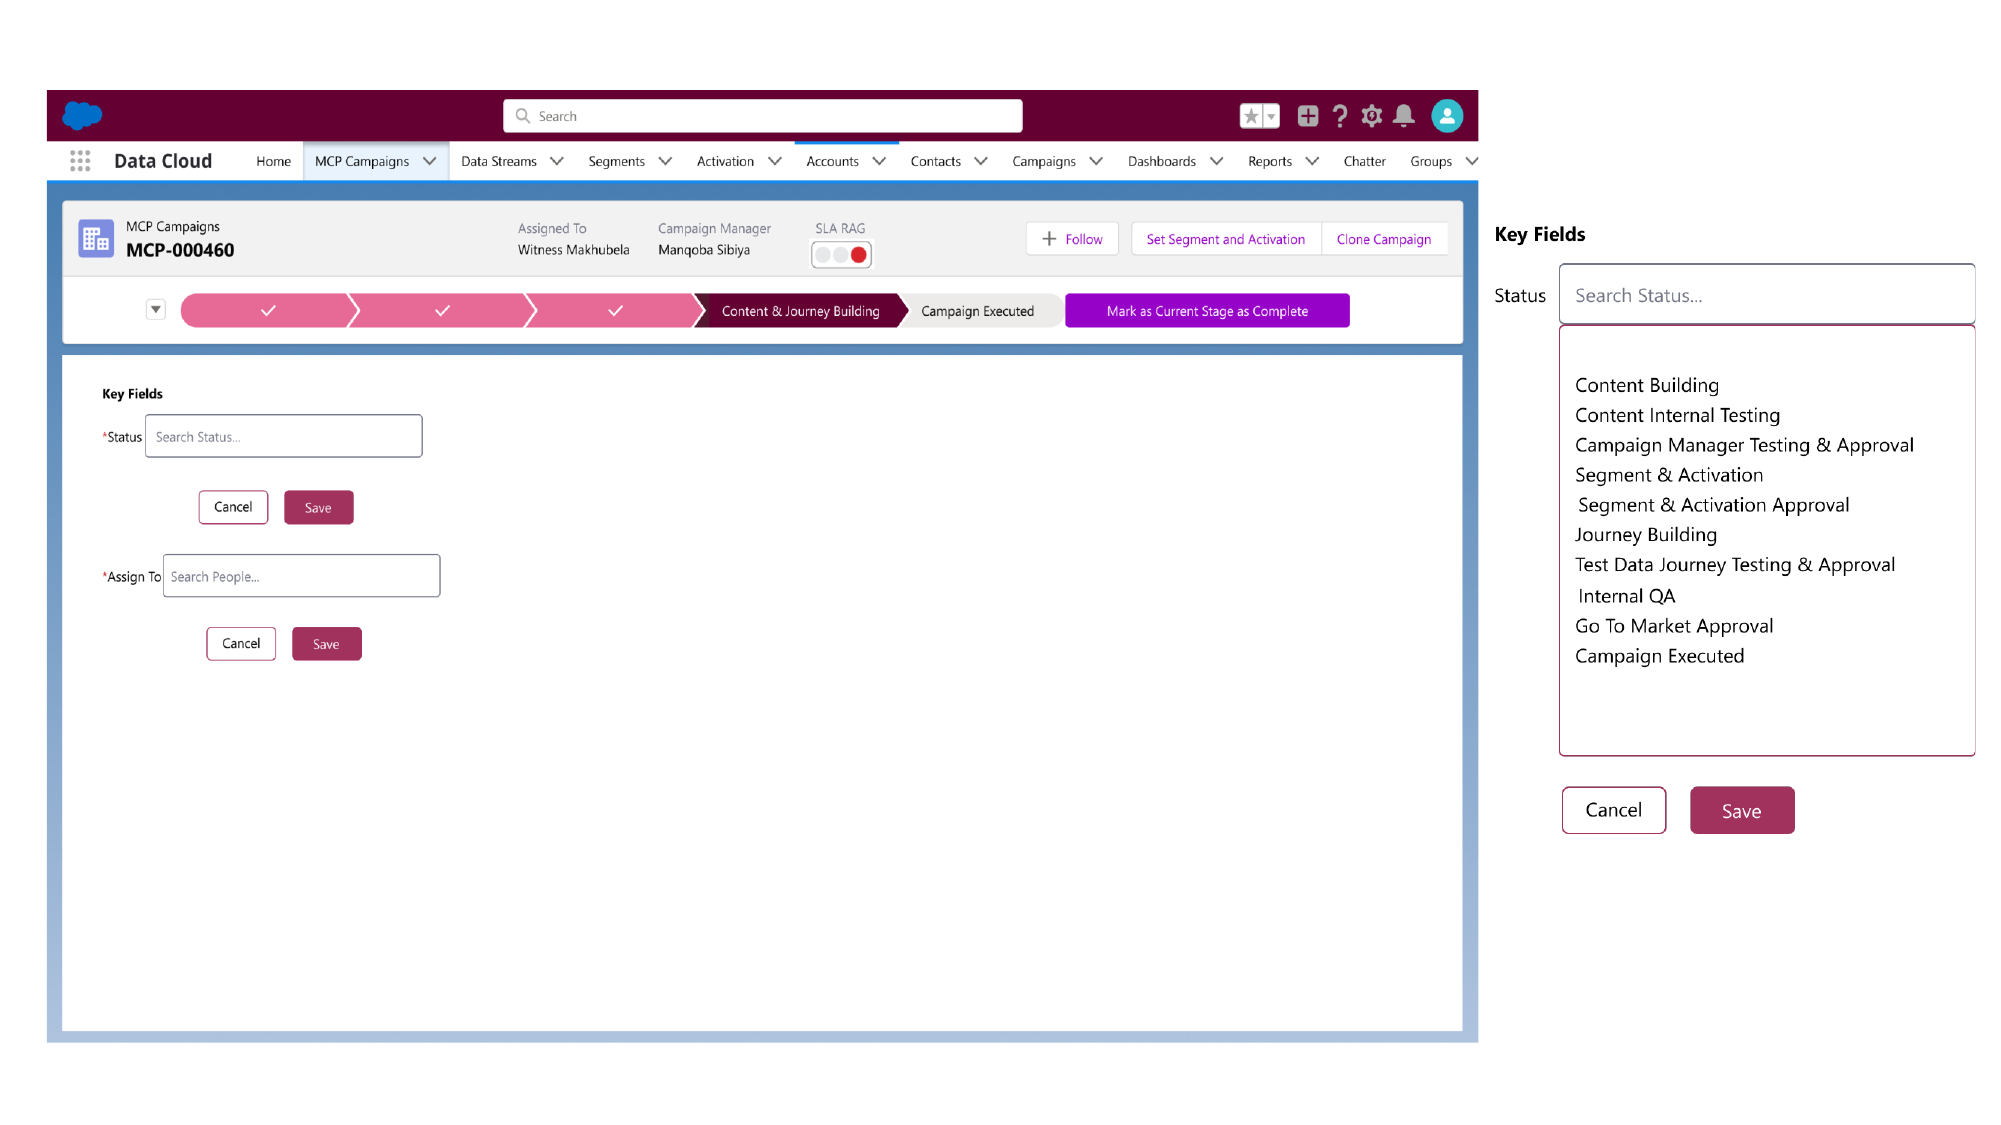Expand the Segments tab menu

point(665,161)
